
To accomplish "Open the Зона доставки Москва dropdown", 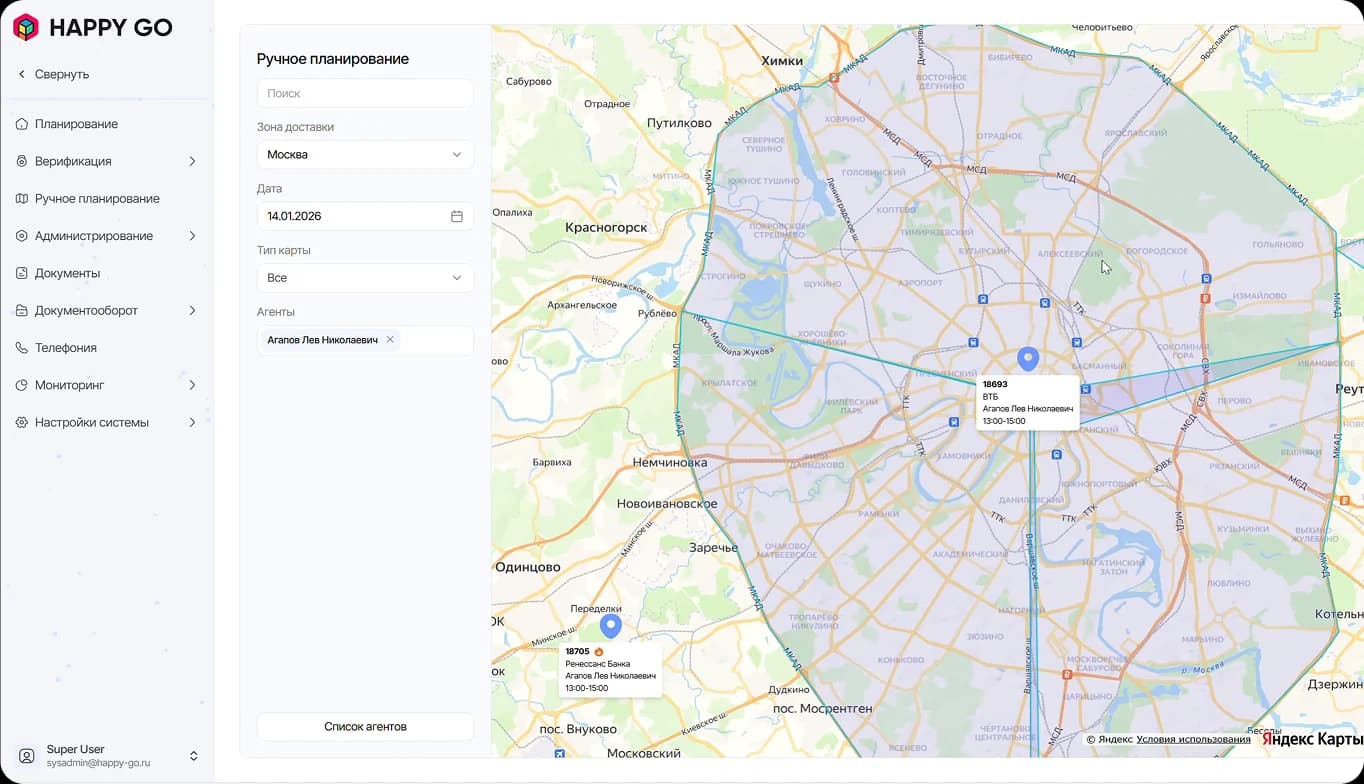I will click(365, 155).
